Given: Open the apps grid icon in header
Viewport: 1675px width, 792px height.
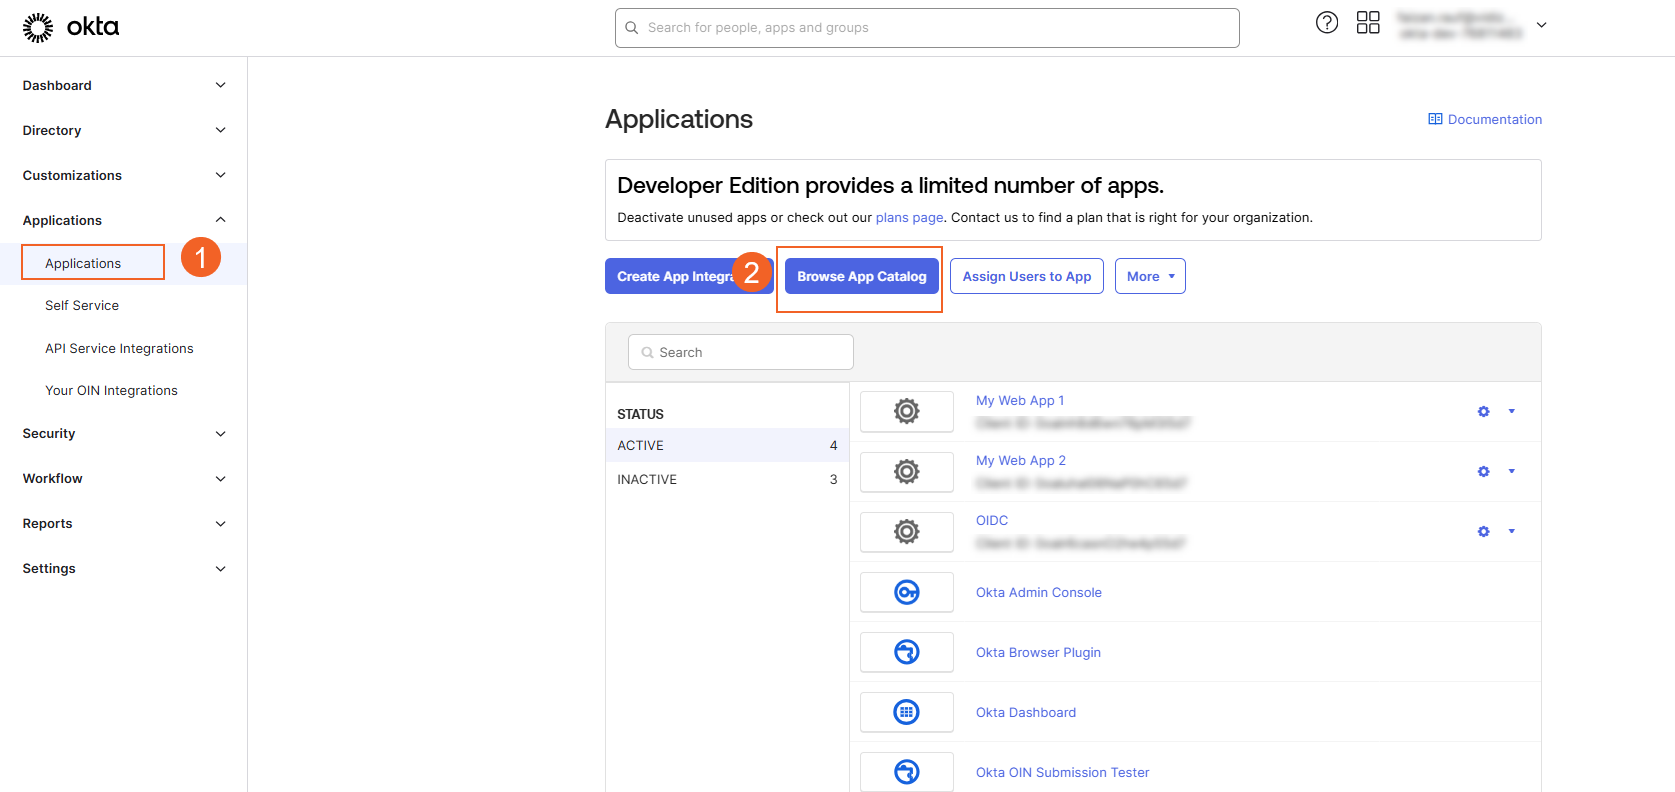Looking at the screenshot, I should pos(1367,23).
